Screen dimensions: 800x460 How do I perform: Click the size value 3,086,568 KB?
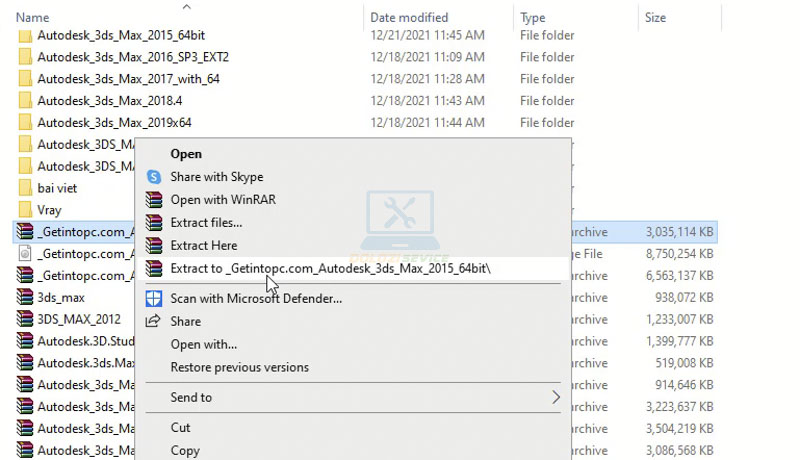pyautogui.click(x=680, y=450)
